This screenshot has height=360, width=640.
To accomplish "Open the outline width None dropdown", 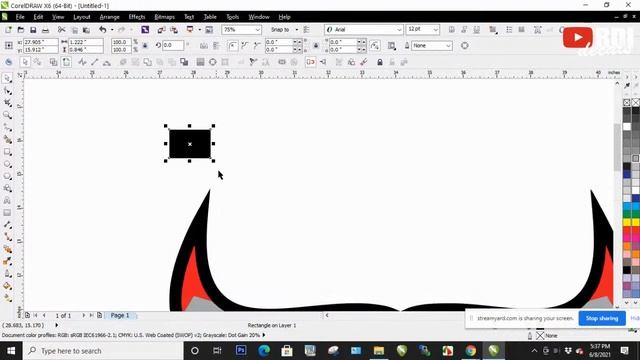I will click(x=448, y=46).
